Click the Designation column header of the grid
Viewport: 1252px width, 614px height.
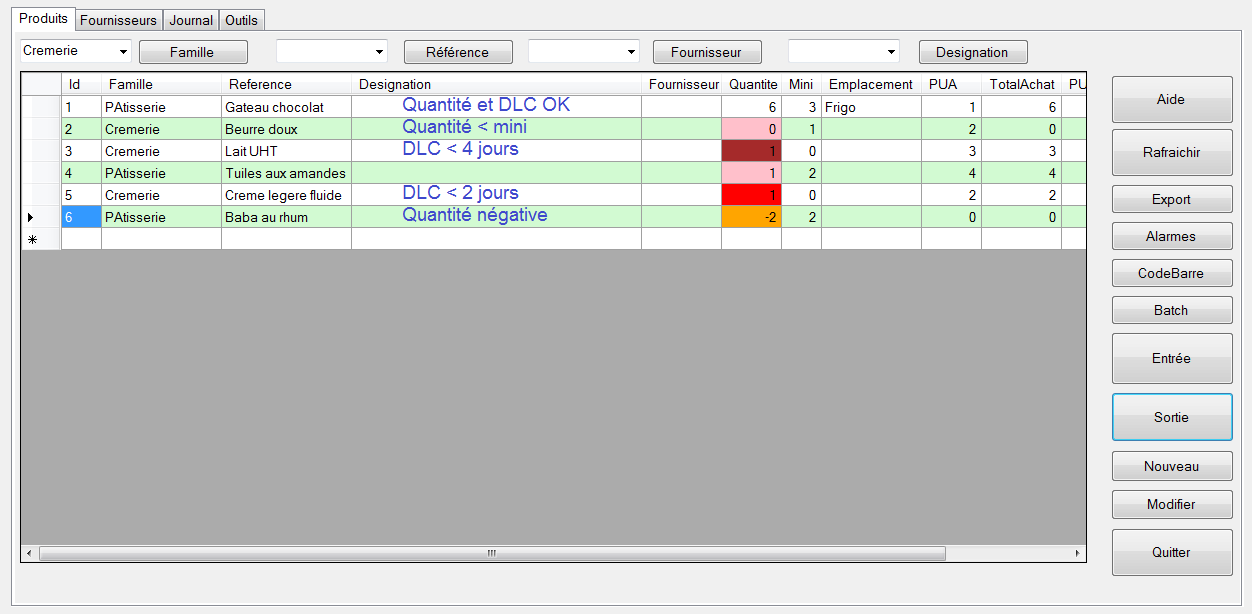click(496, 84)
